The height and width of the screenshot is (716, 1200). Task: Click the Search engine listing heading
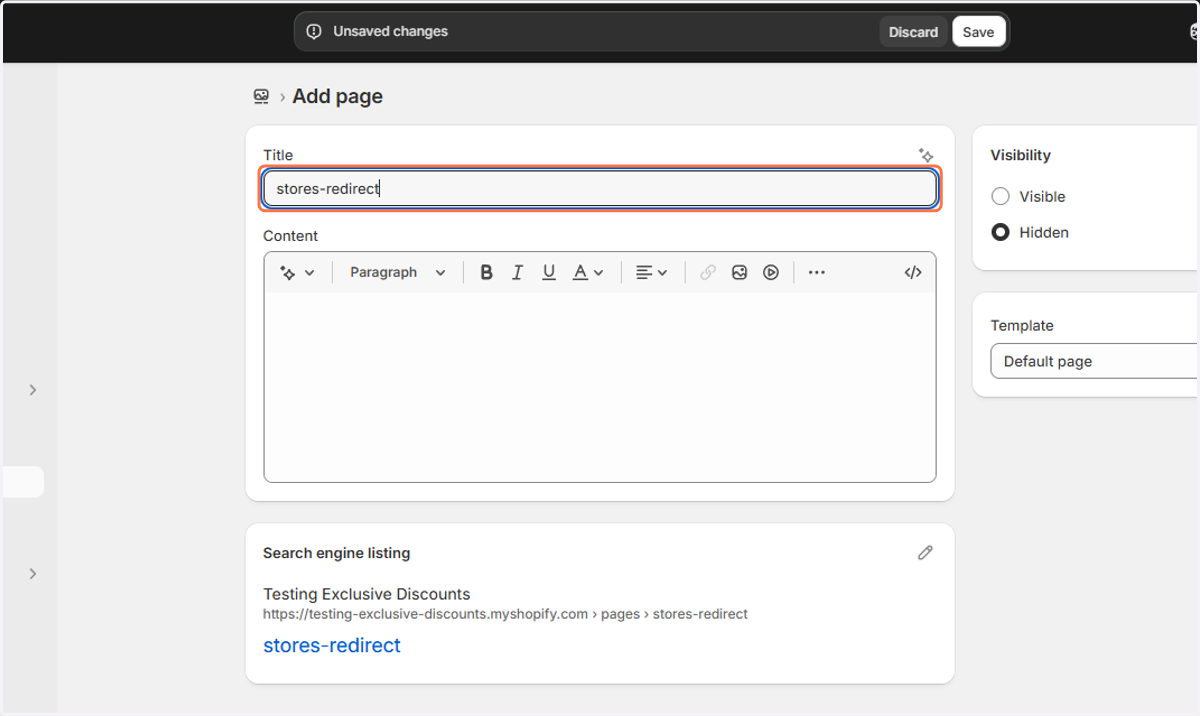tap(336, 553)
